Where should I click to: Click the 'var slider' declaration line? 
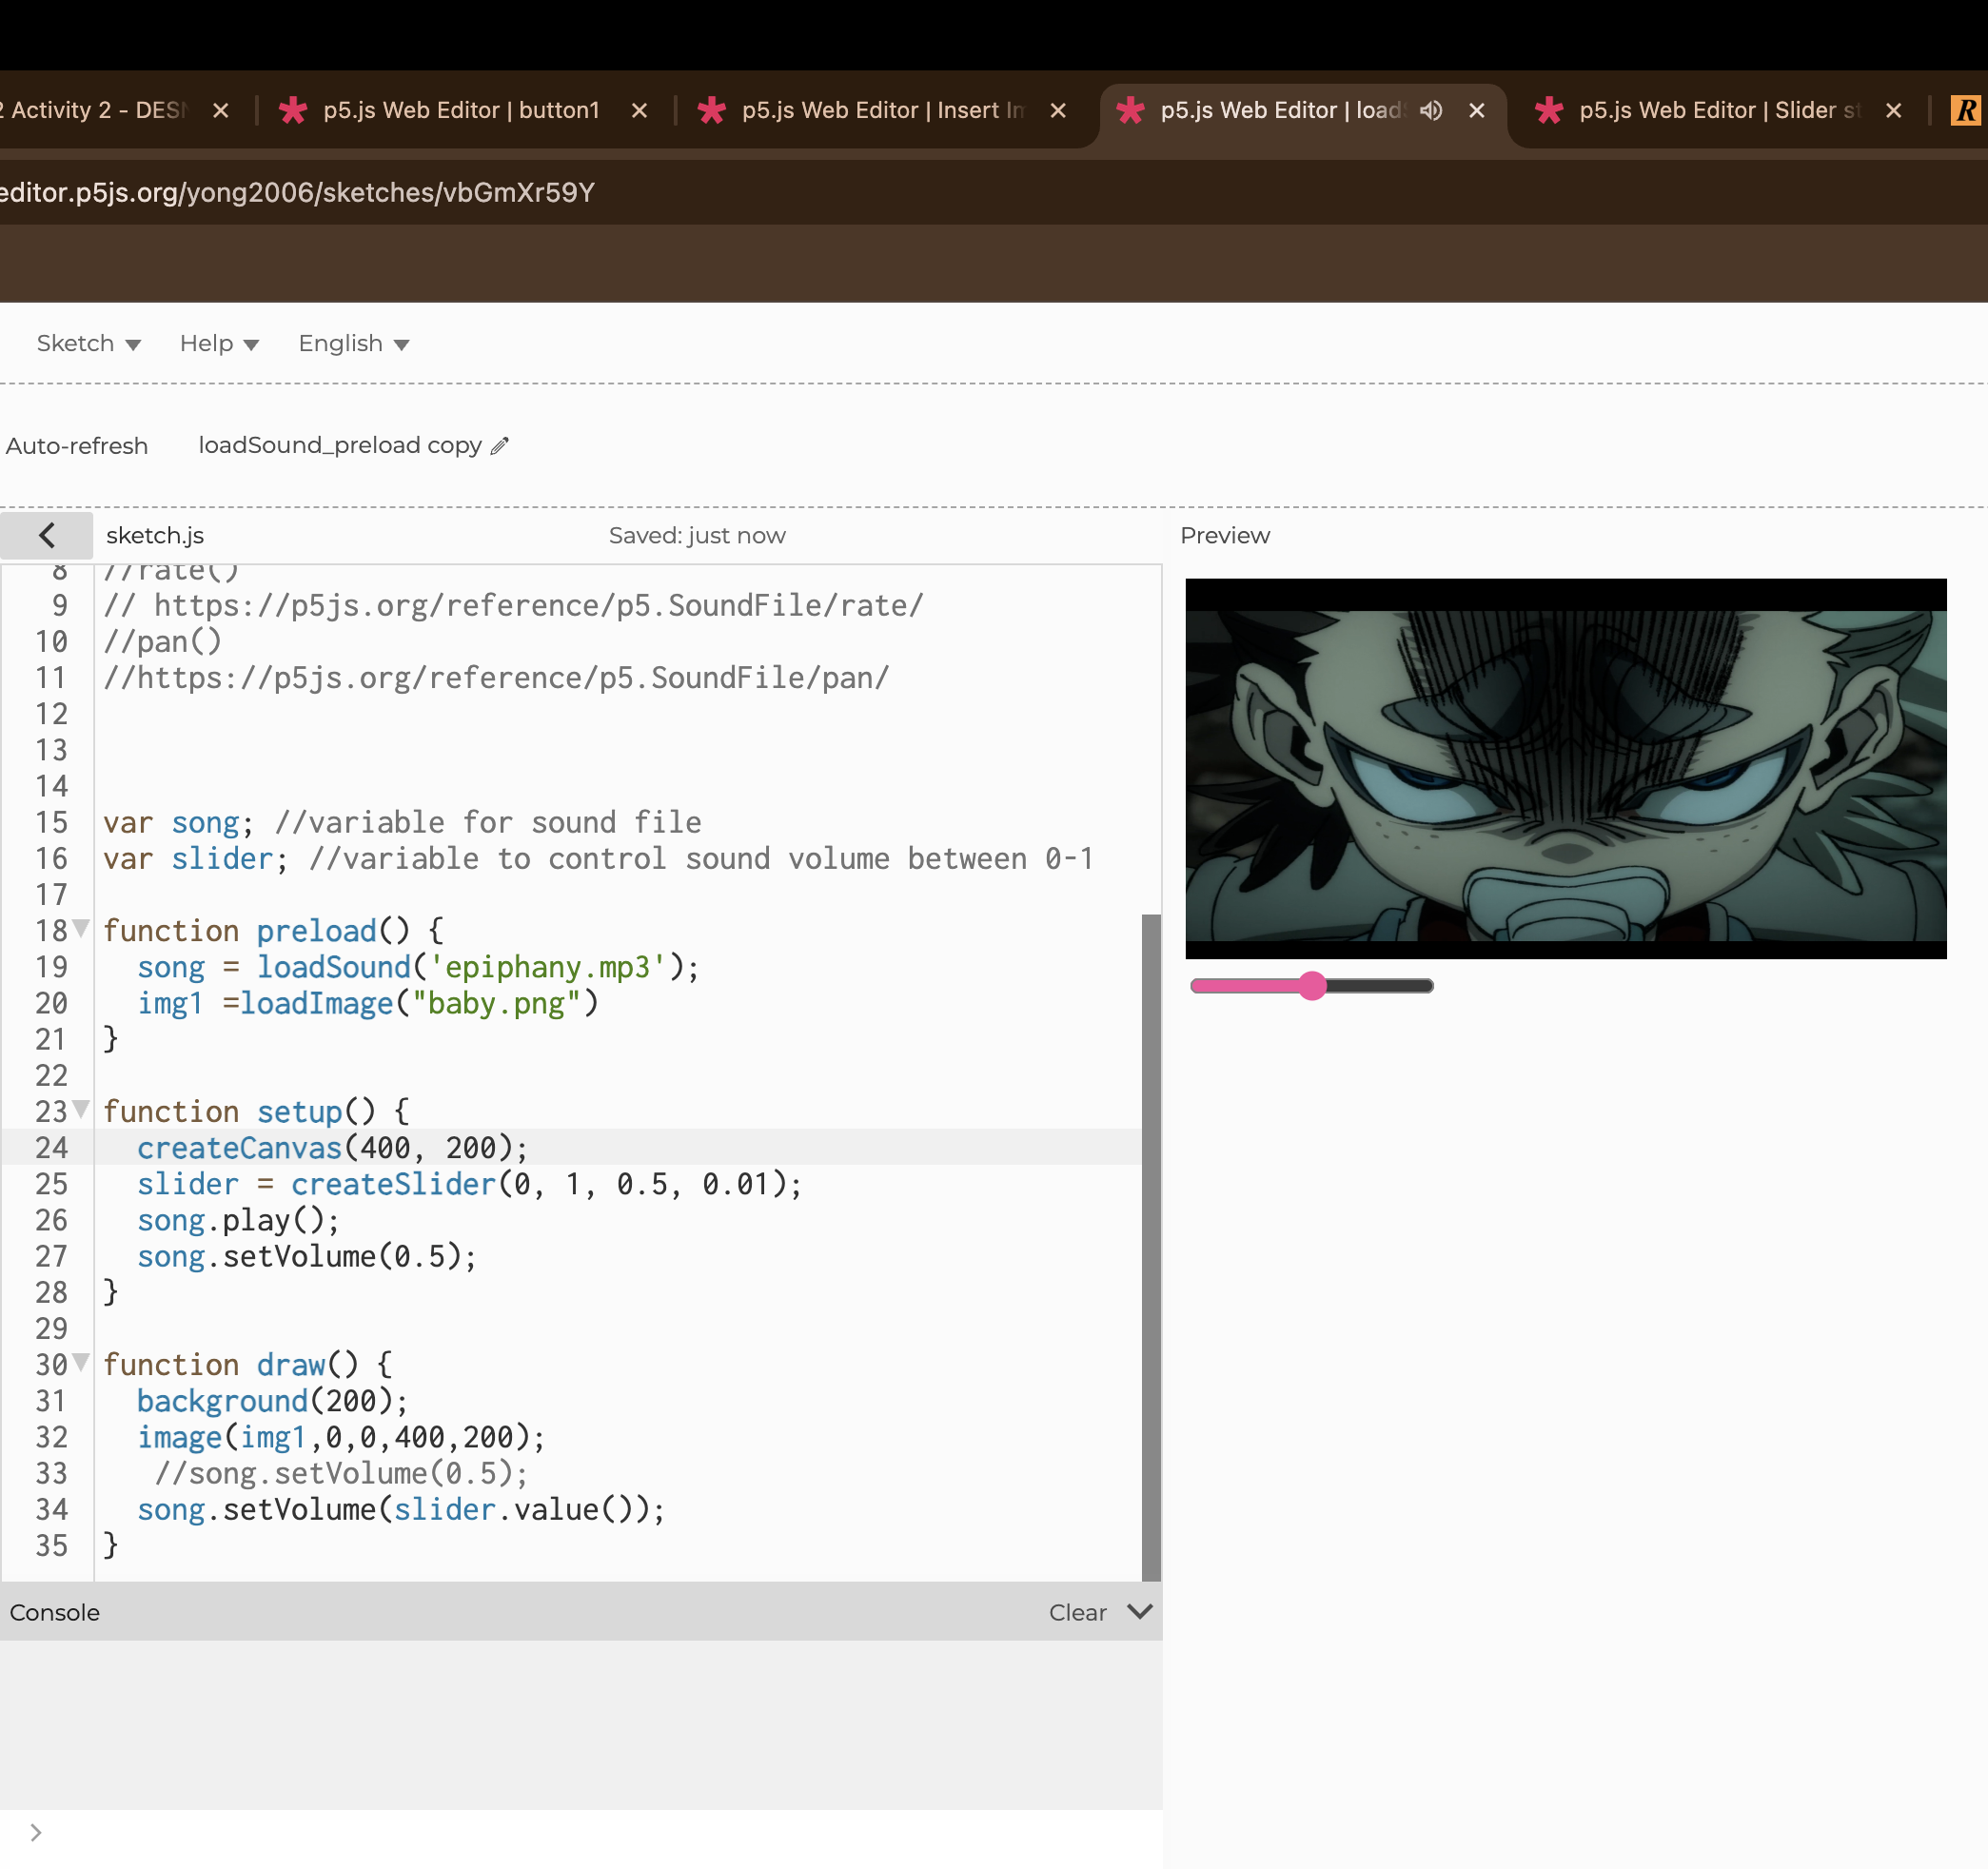(x=598, y=858)
